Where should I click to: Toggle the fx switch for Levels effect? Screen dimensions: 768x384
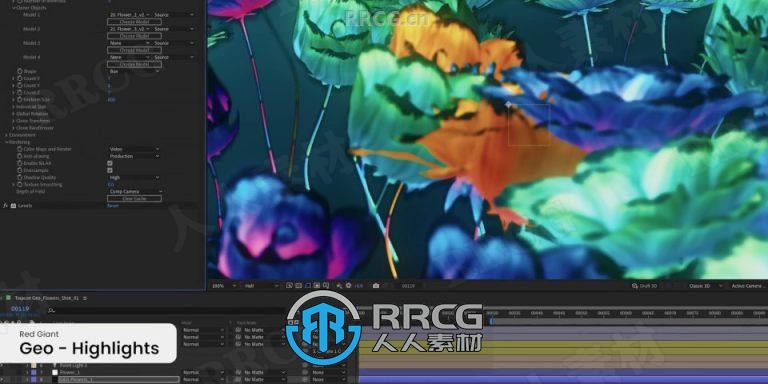click(x=5, y=206)
